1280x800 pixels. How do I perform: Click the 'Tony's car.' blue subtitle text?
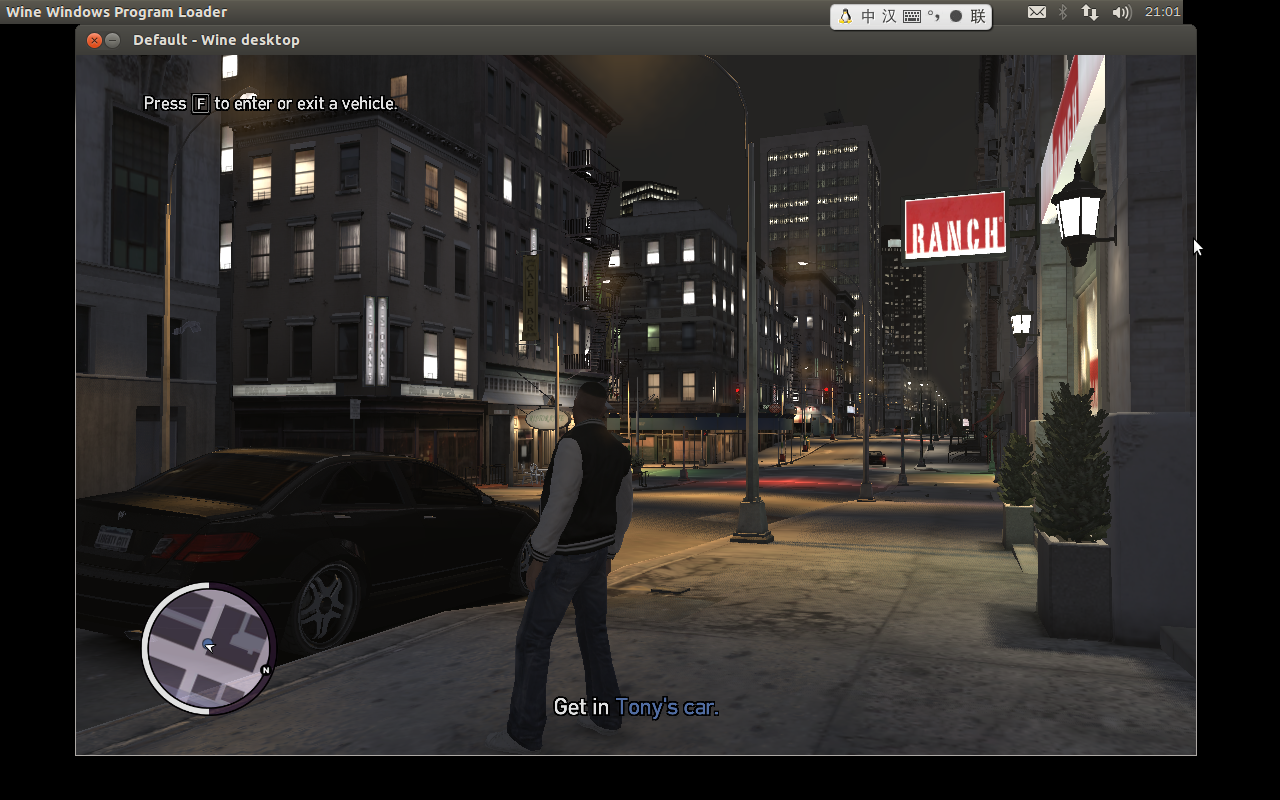click(x=667, y=707)
